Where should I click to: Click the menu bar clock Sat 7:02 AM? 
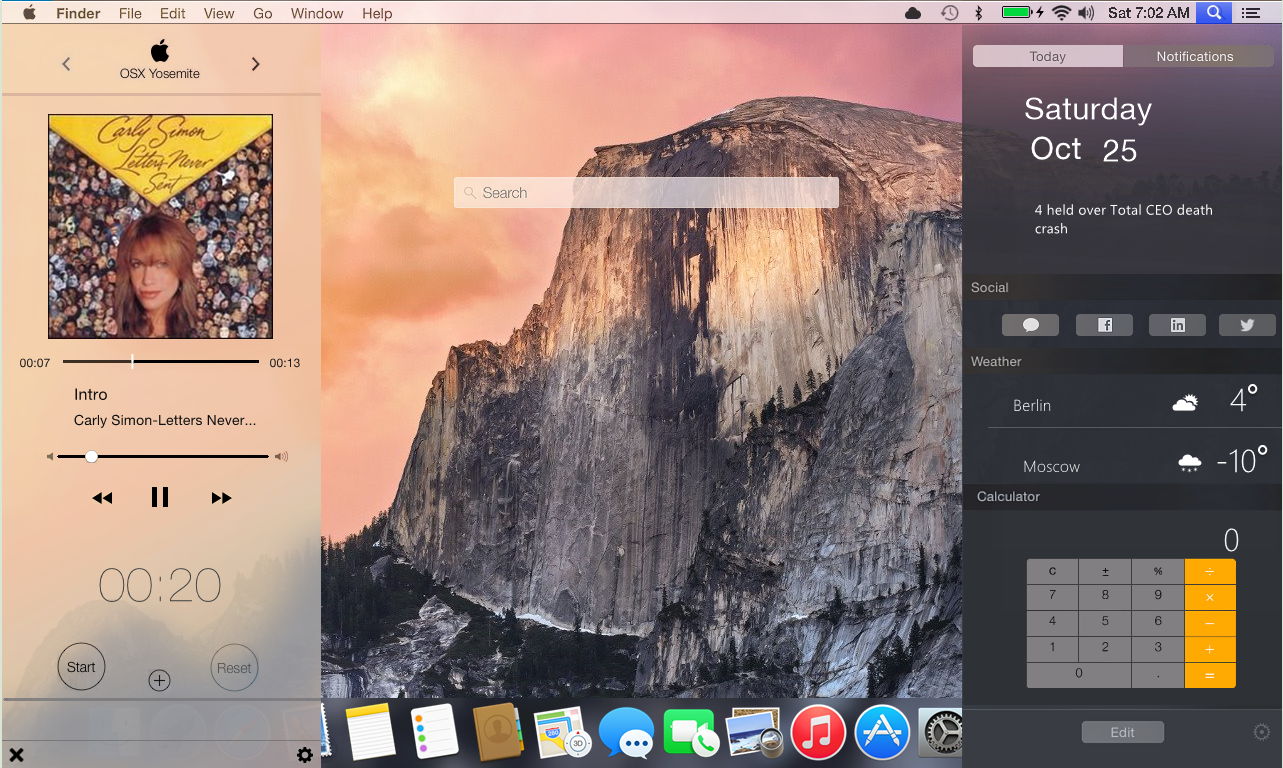point(1149,13)
